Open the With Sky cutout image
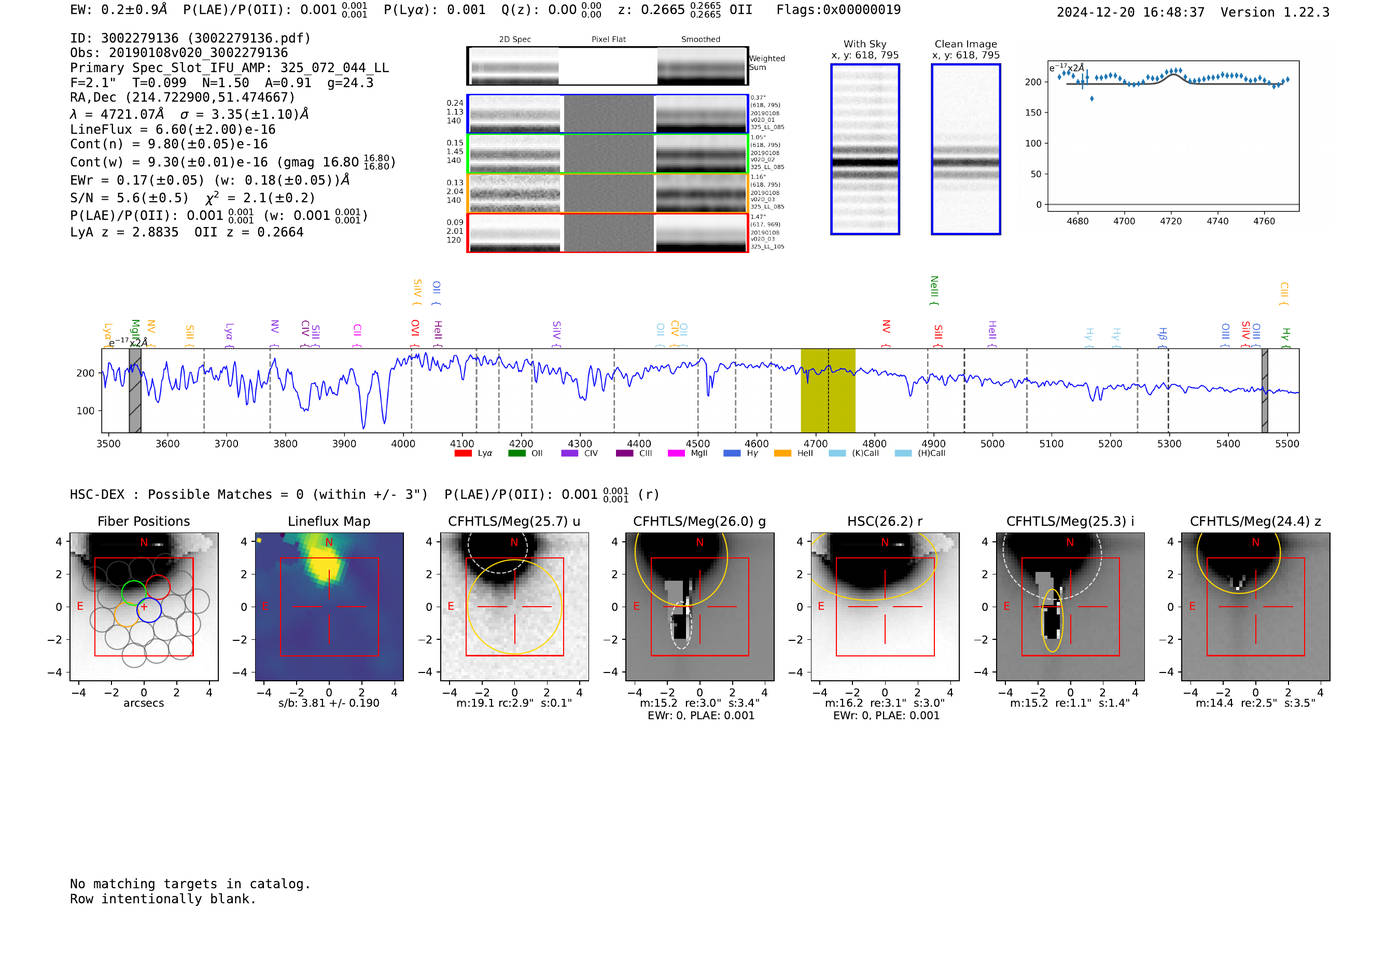The image size is (1400, 953). 865,149
